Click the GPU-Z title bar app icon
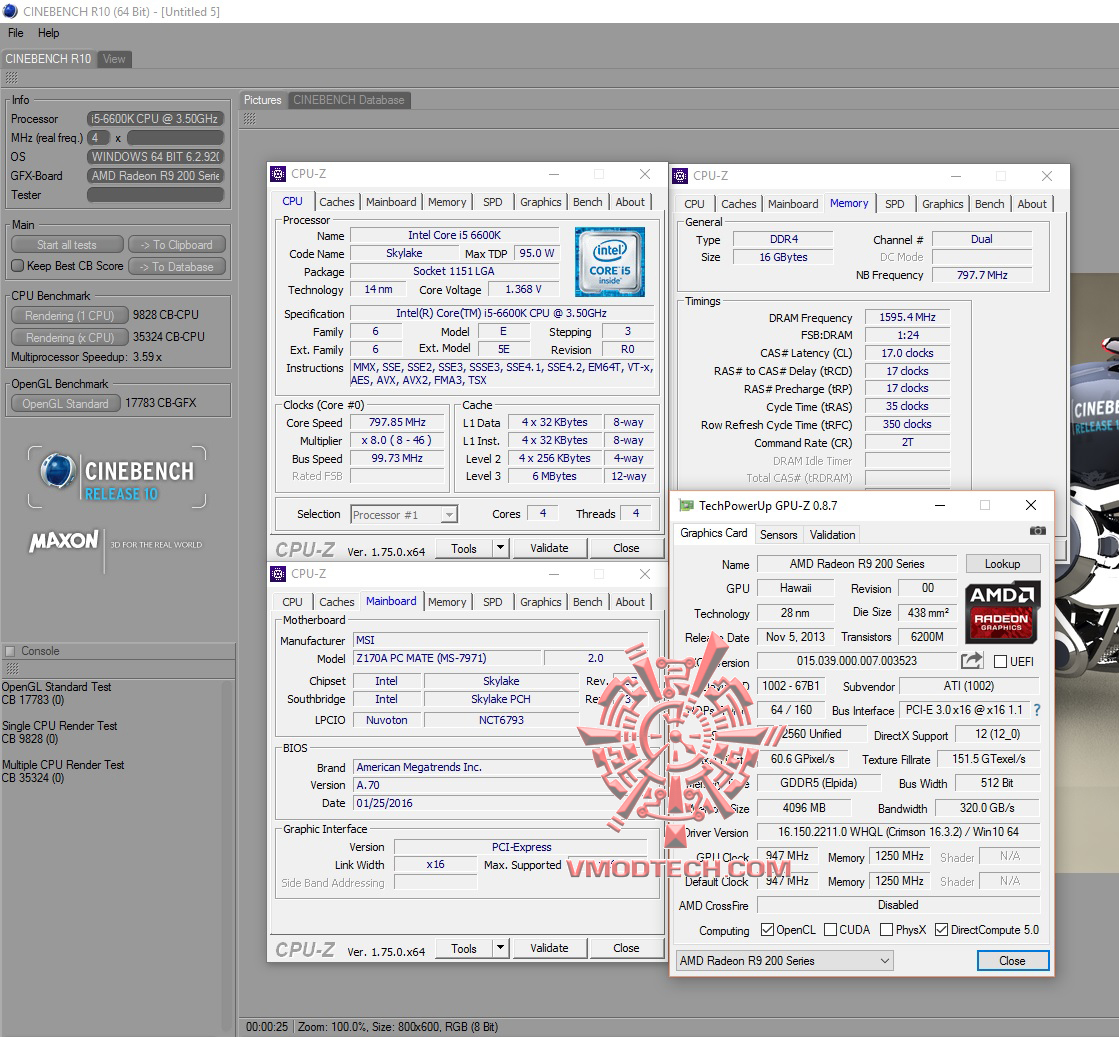1119x1037 pixels. [x=687, y=505]
